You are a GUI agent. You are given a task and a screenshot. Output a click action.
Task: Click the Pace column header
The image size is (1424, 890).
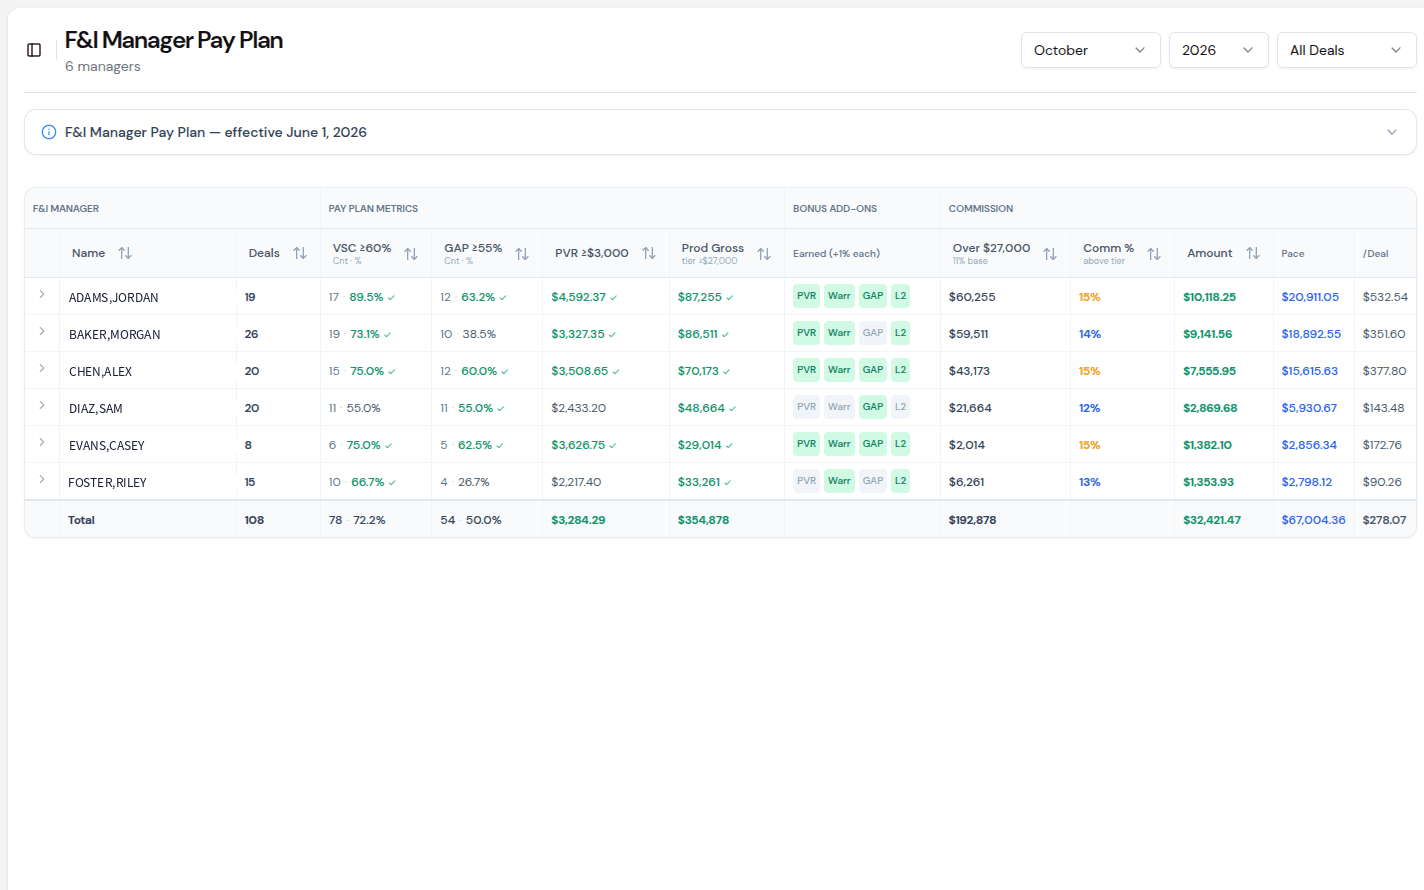coord(1293,254)
